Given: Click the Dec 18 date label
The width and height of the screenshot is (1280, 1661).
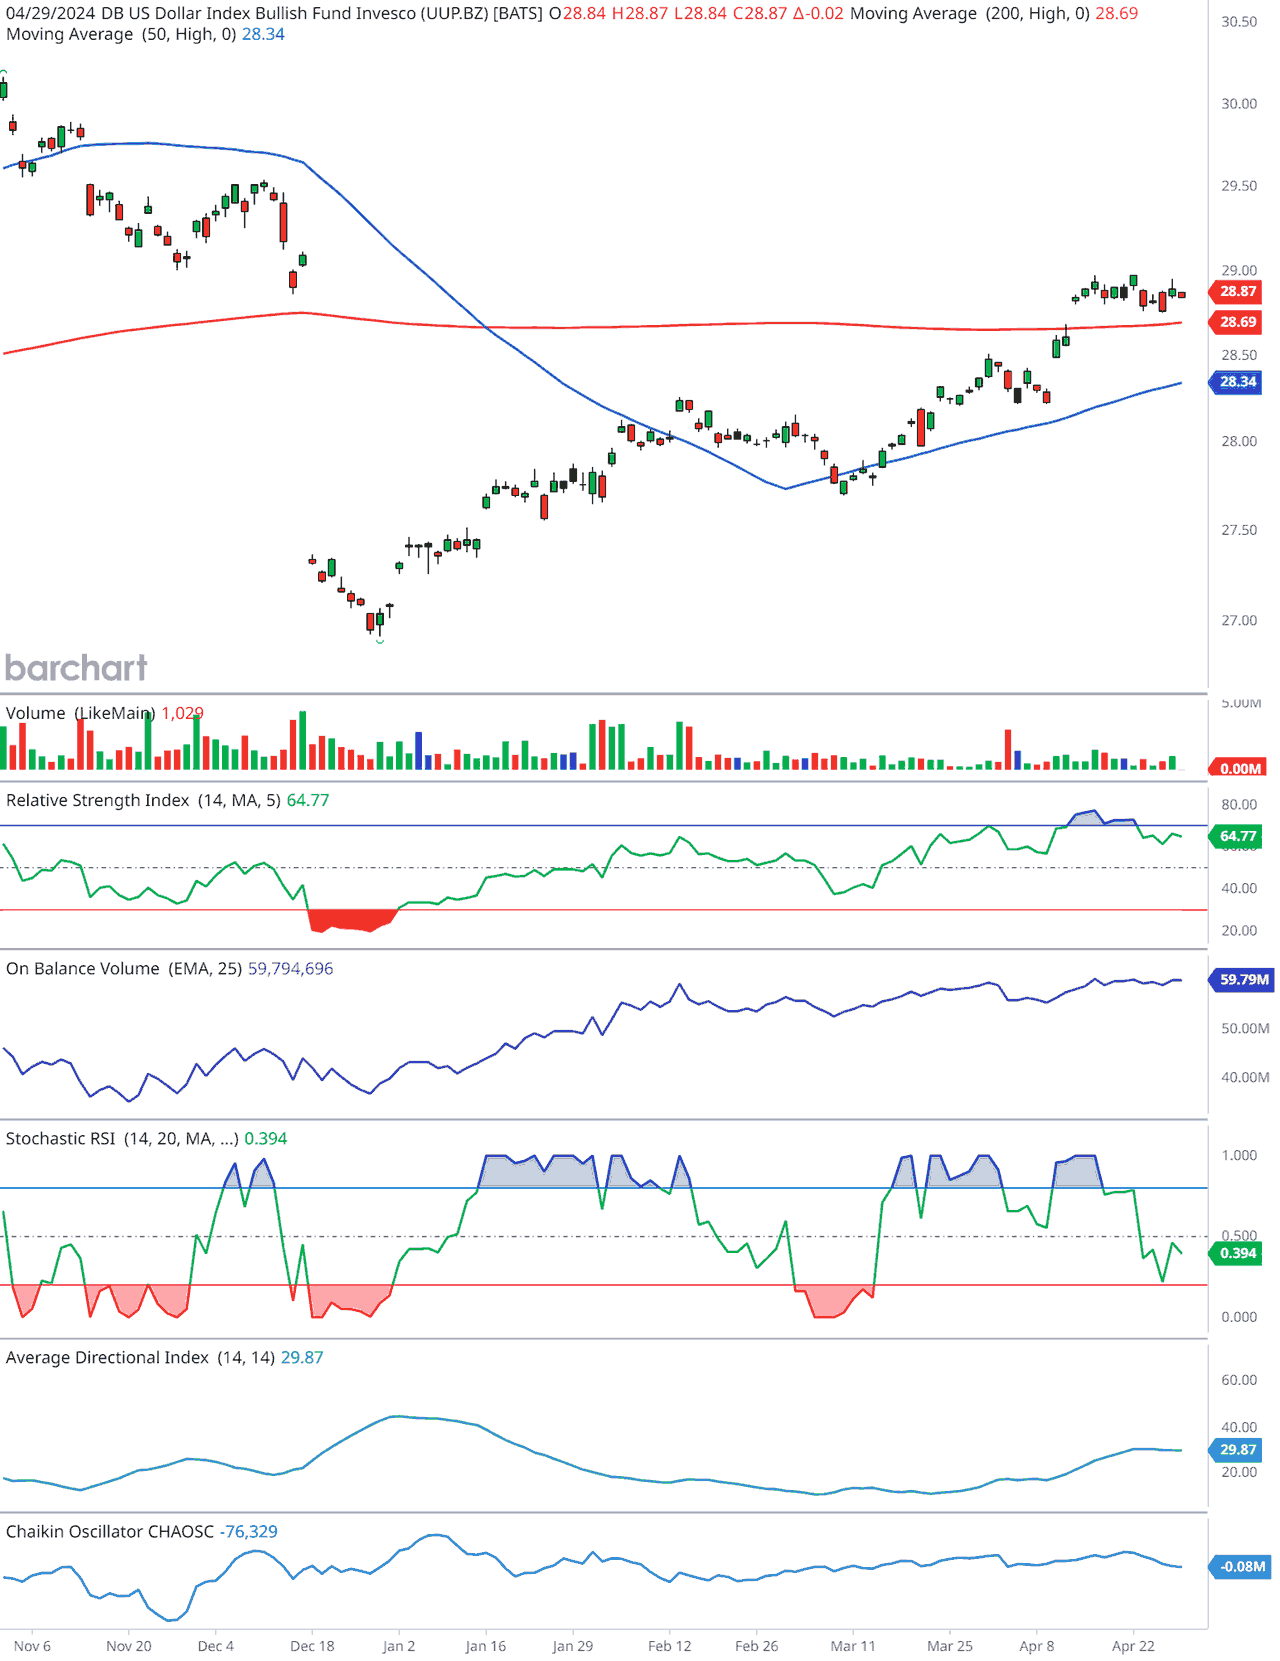Looking at the screenshot, I should click(312, 1646).
